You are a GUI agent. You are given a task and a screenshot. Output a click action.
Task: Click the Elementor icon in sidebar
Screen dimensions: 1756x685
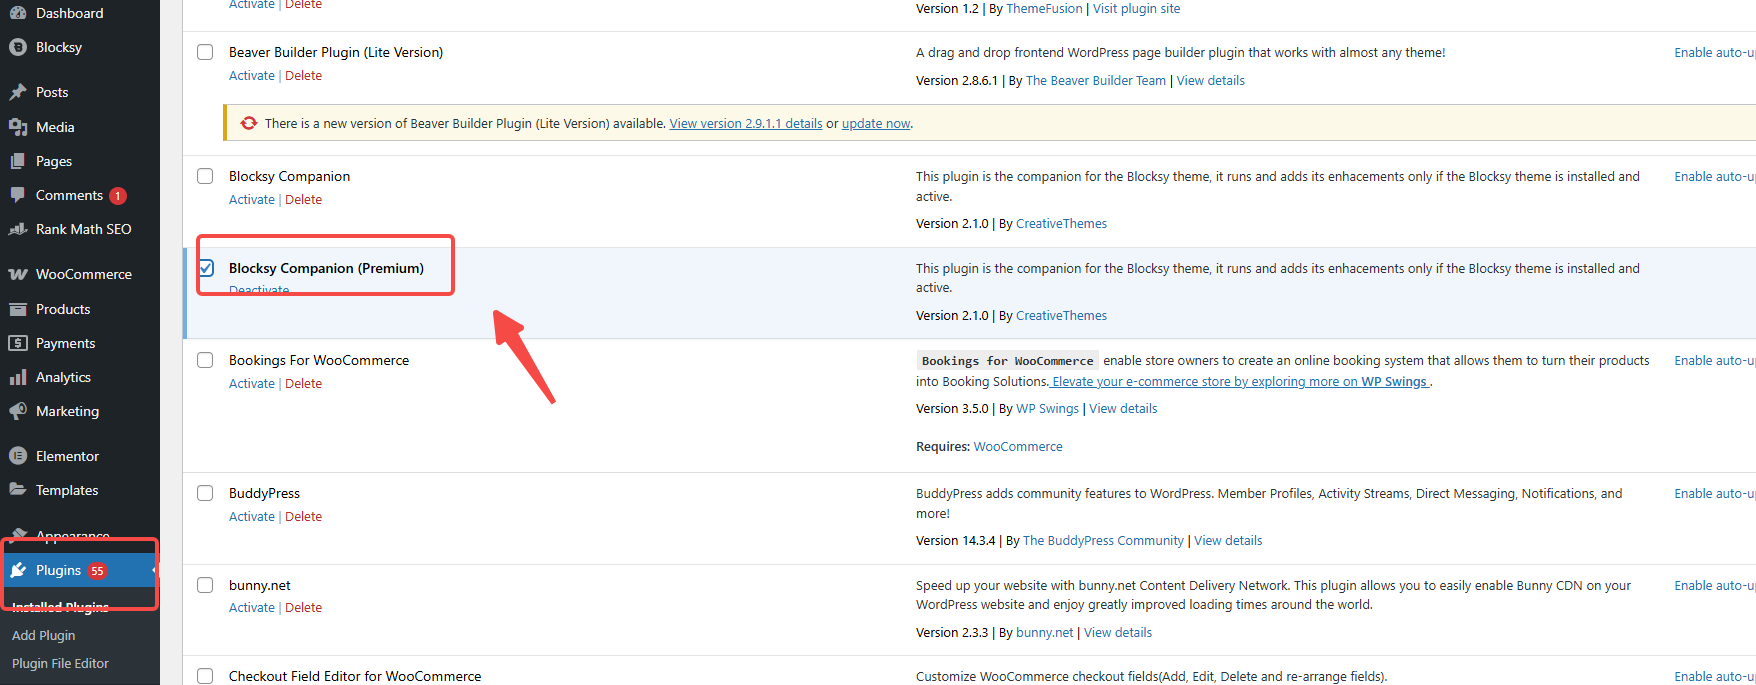[x=18, y=456]
